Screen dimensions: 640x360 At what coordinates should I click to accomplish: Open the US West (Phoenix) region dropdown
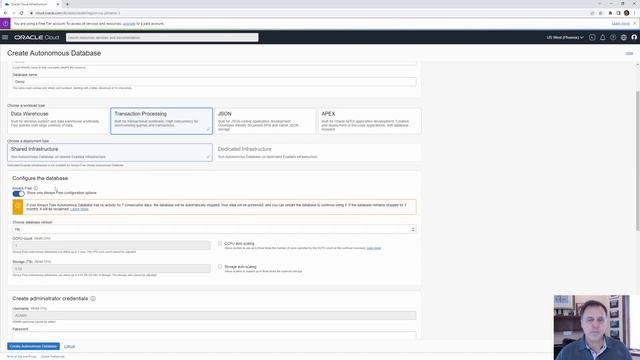(565, 37)
